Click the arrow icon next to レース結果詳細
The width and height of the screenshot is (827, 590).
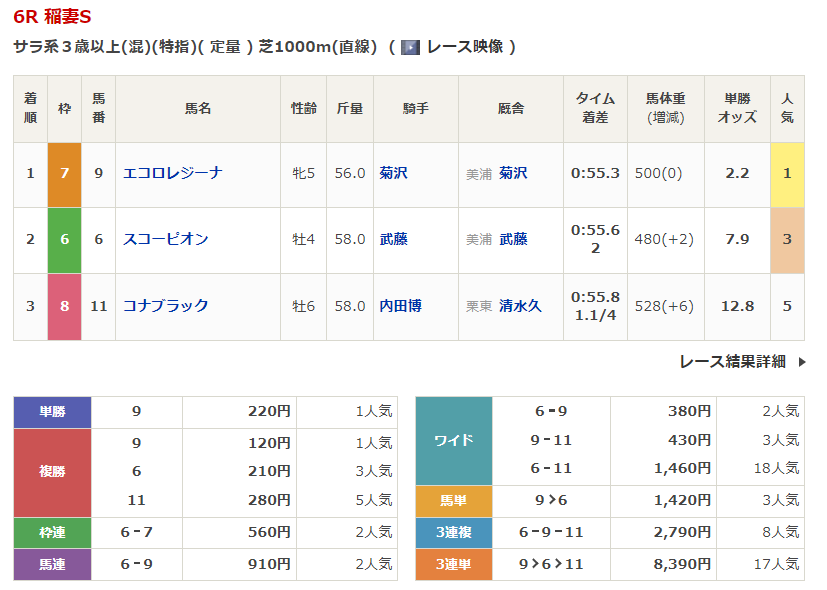[x=802, y=362]
